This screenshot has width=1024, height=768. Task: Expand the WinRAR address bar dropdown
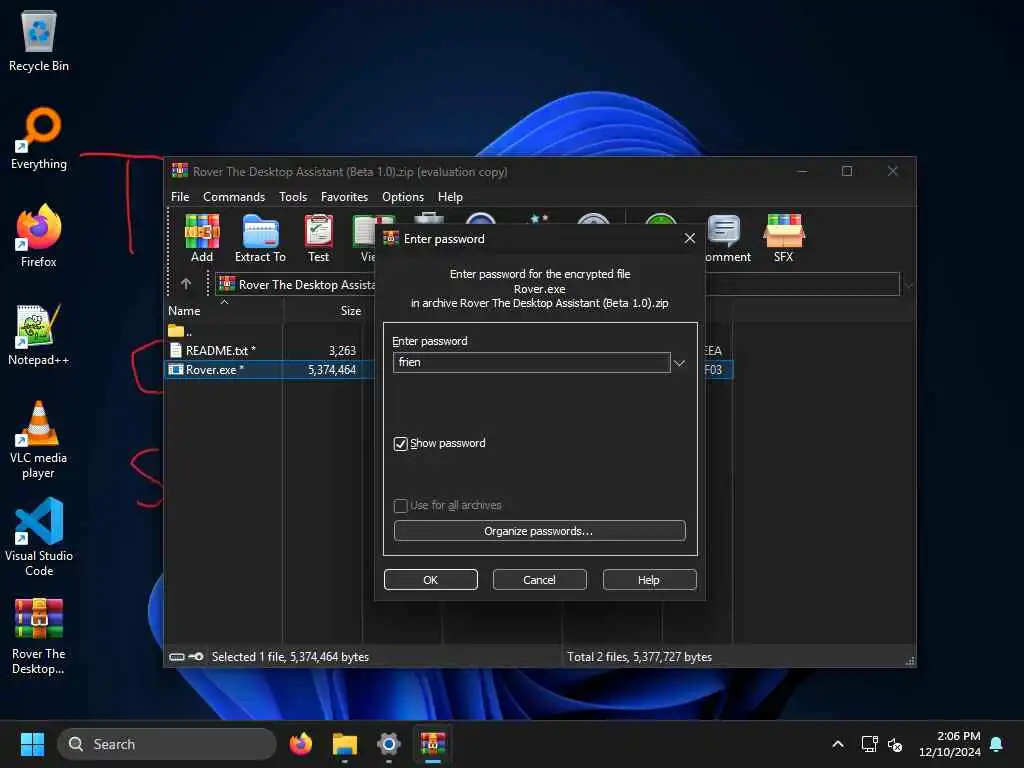tap(908, 285)
